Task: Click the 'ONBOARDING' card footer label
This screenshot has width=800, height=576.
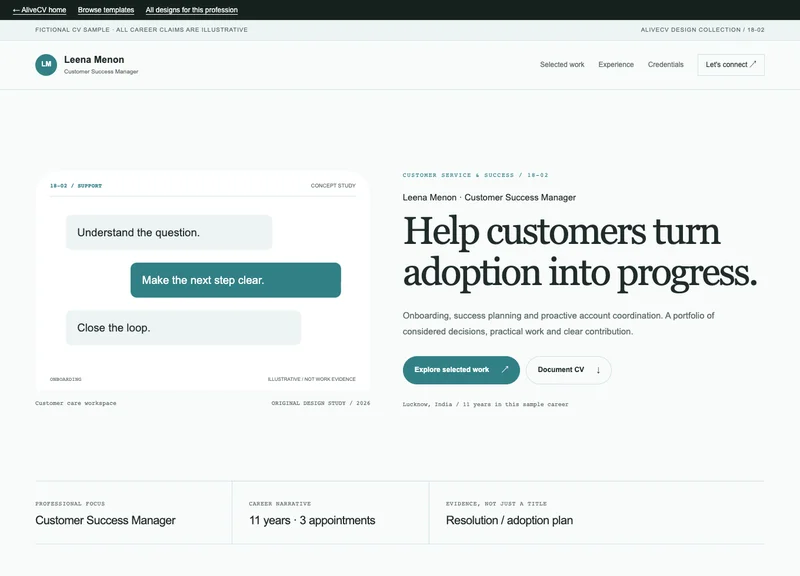Action: tap(65, 379)
